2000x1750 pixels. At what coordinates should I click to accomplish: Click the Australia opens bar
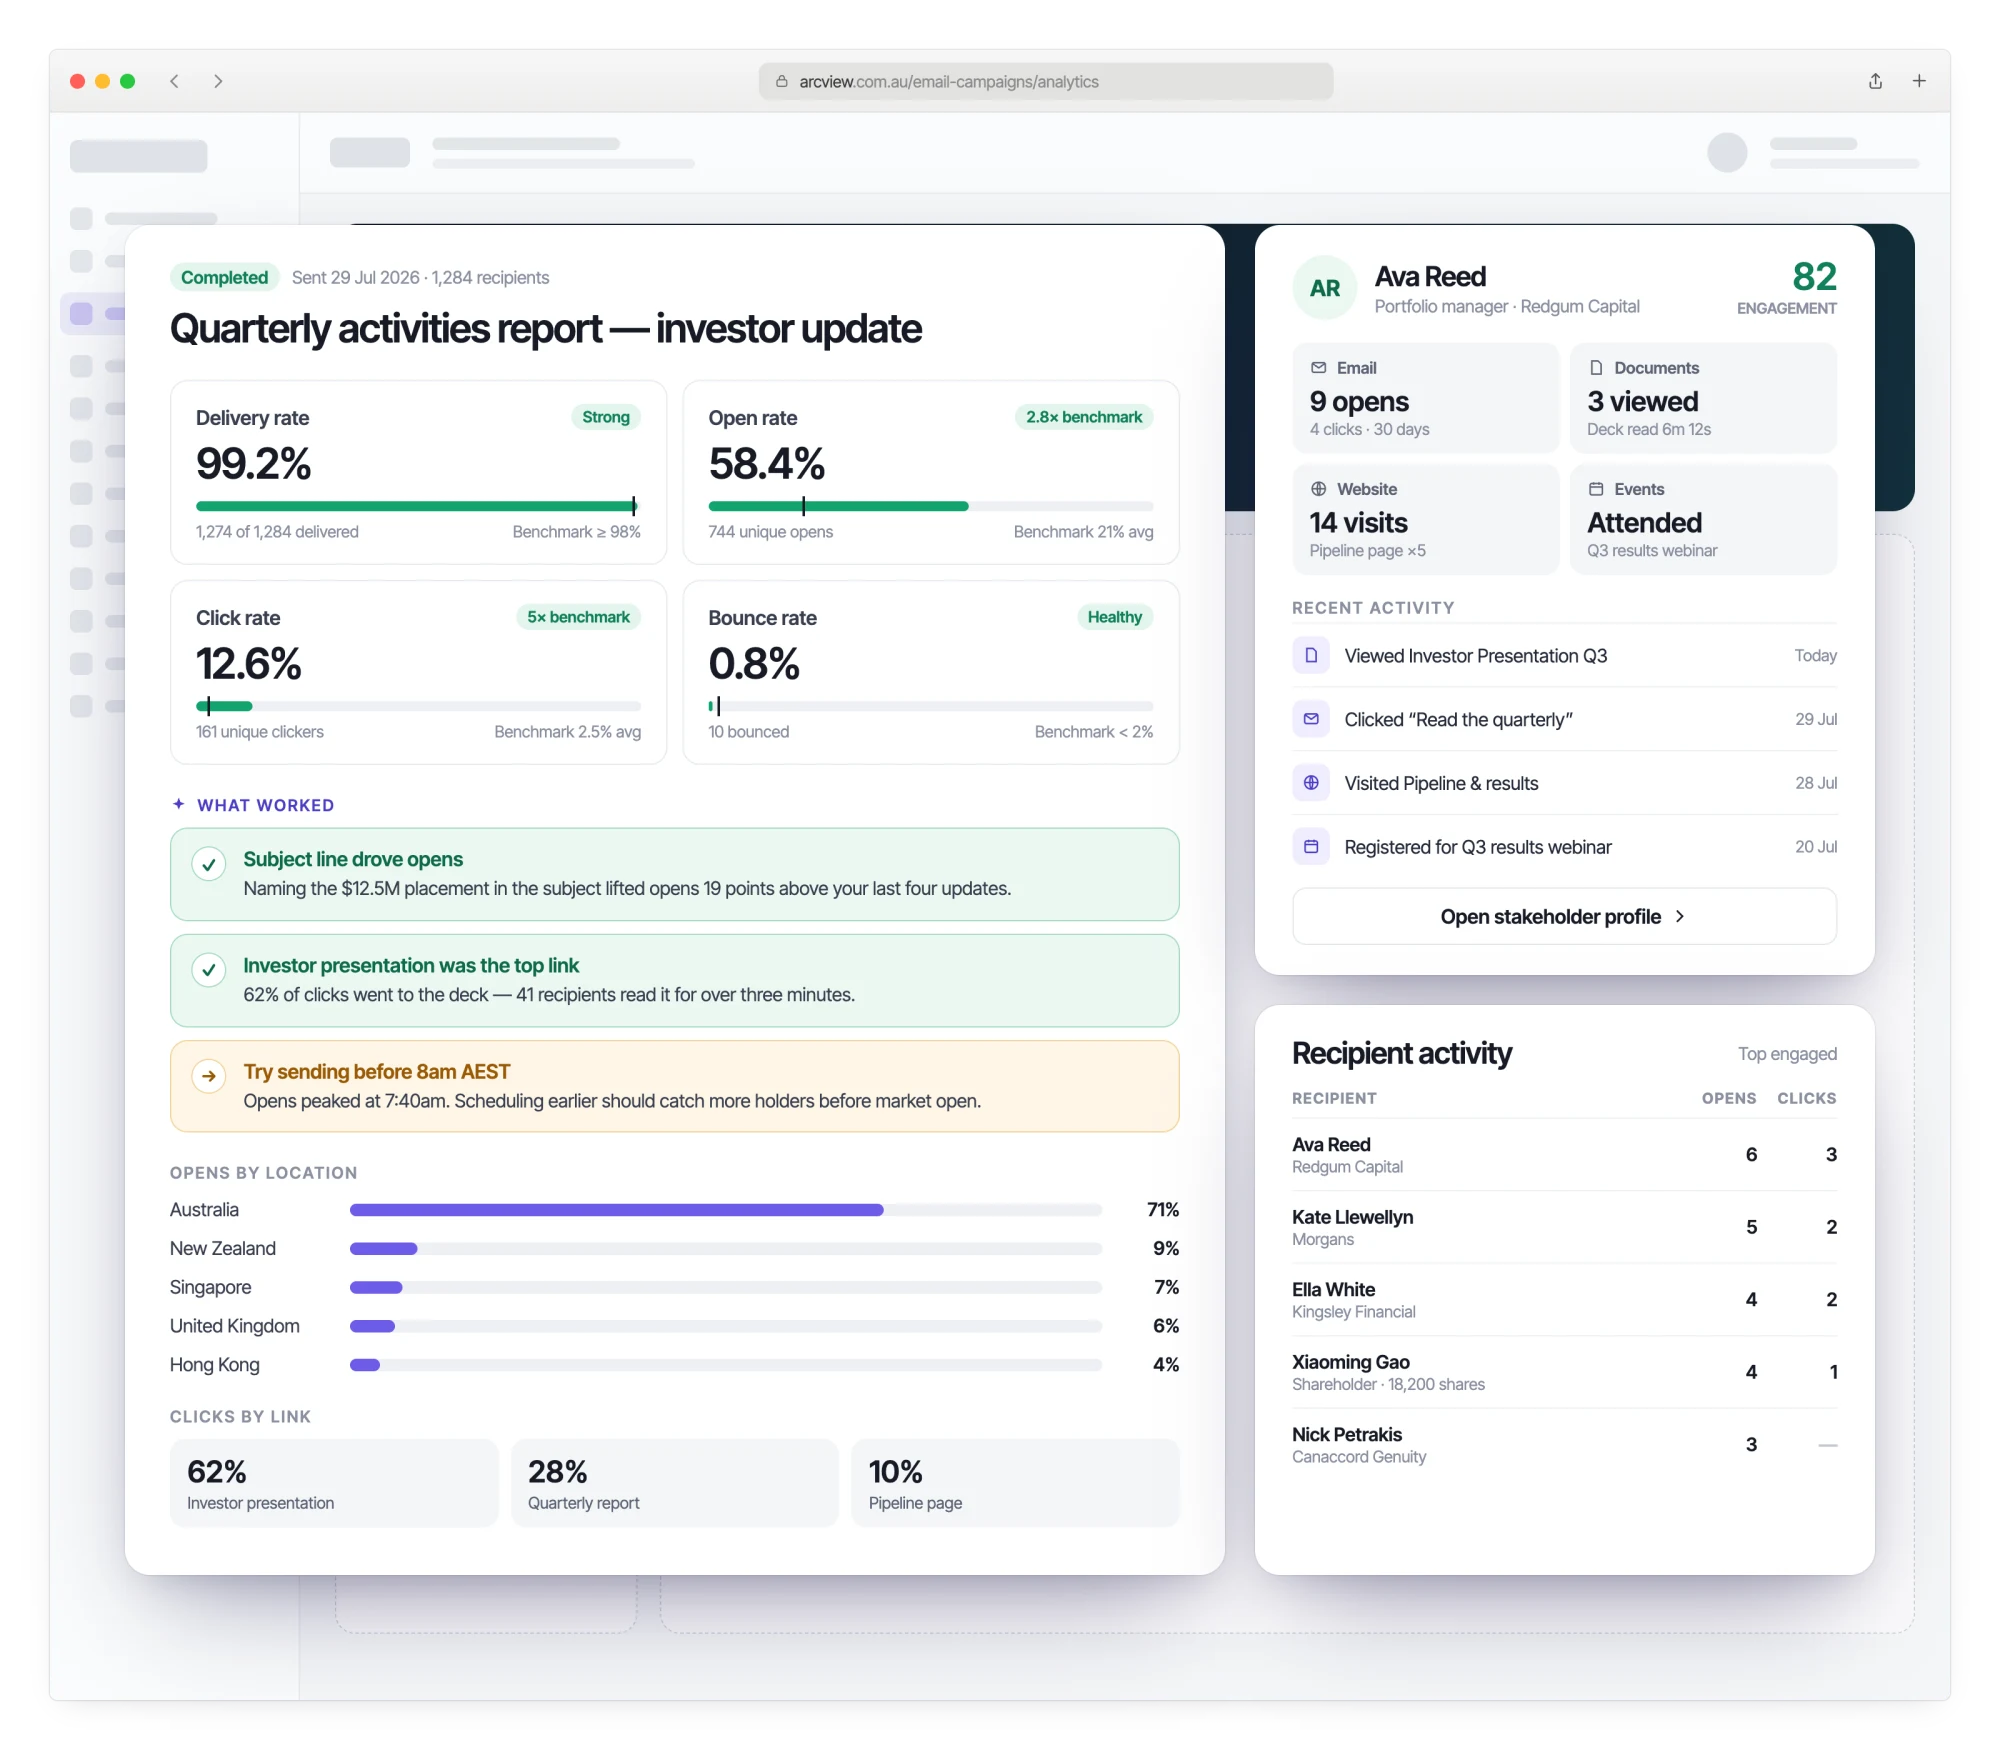(726, 1210)
